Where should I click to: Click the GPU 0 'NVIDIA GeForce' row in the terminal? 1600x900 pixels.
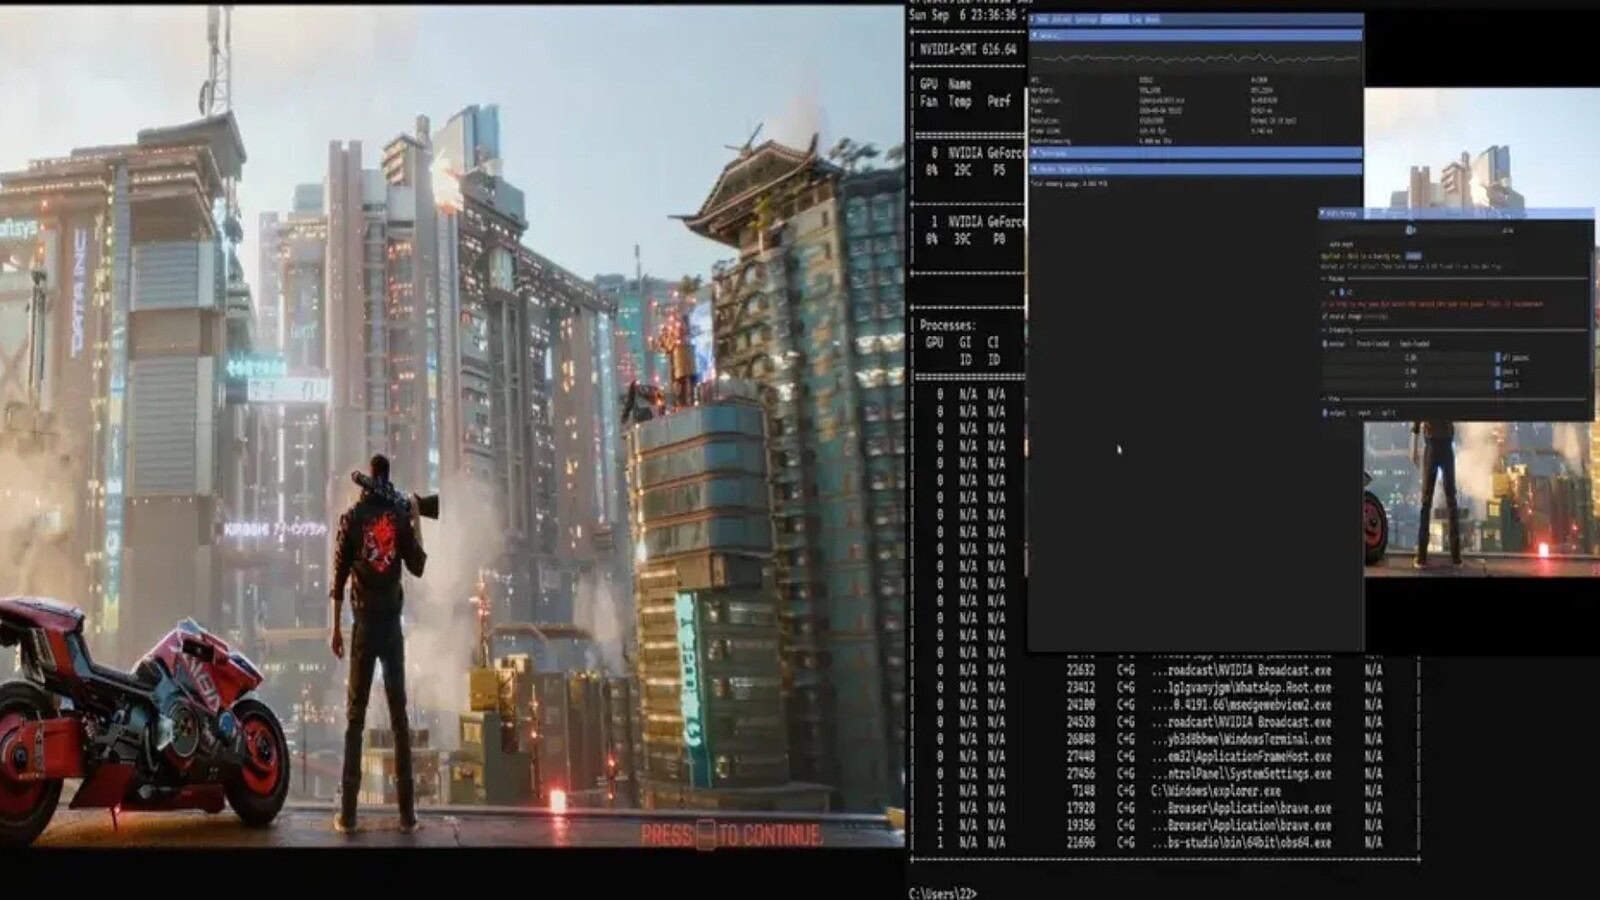click(x=977, y=153)
